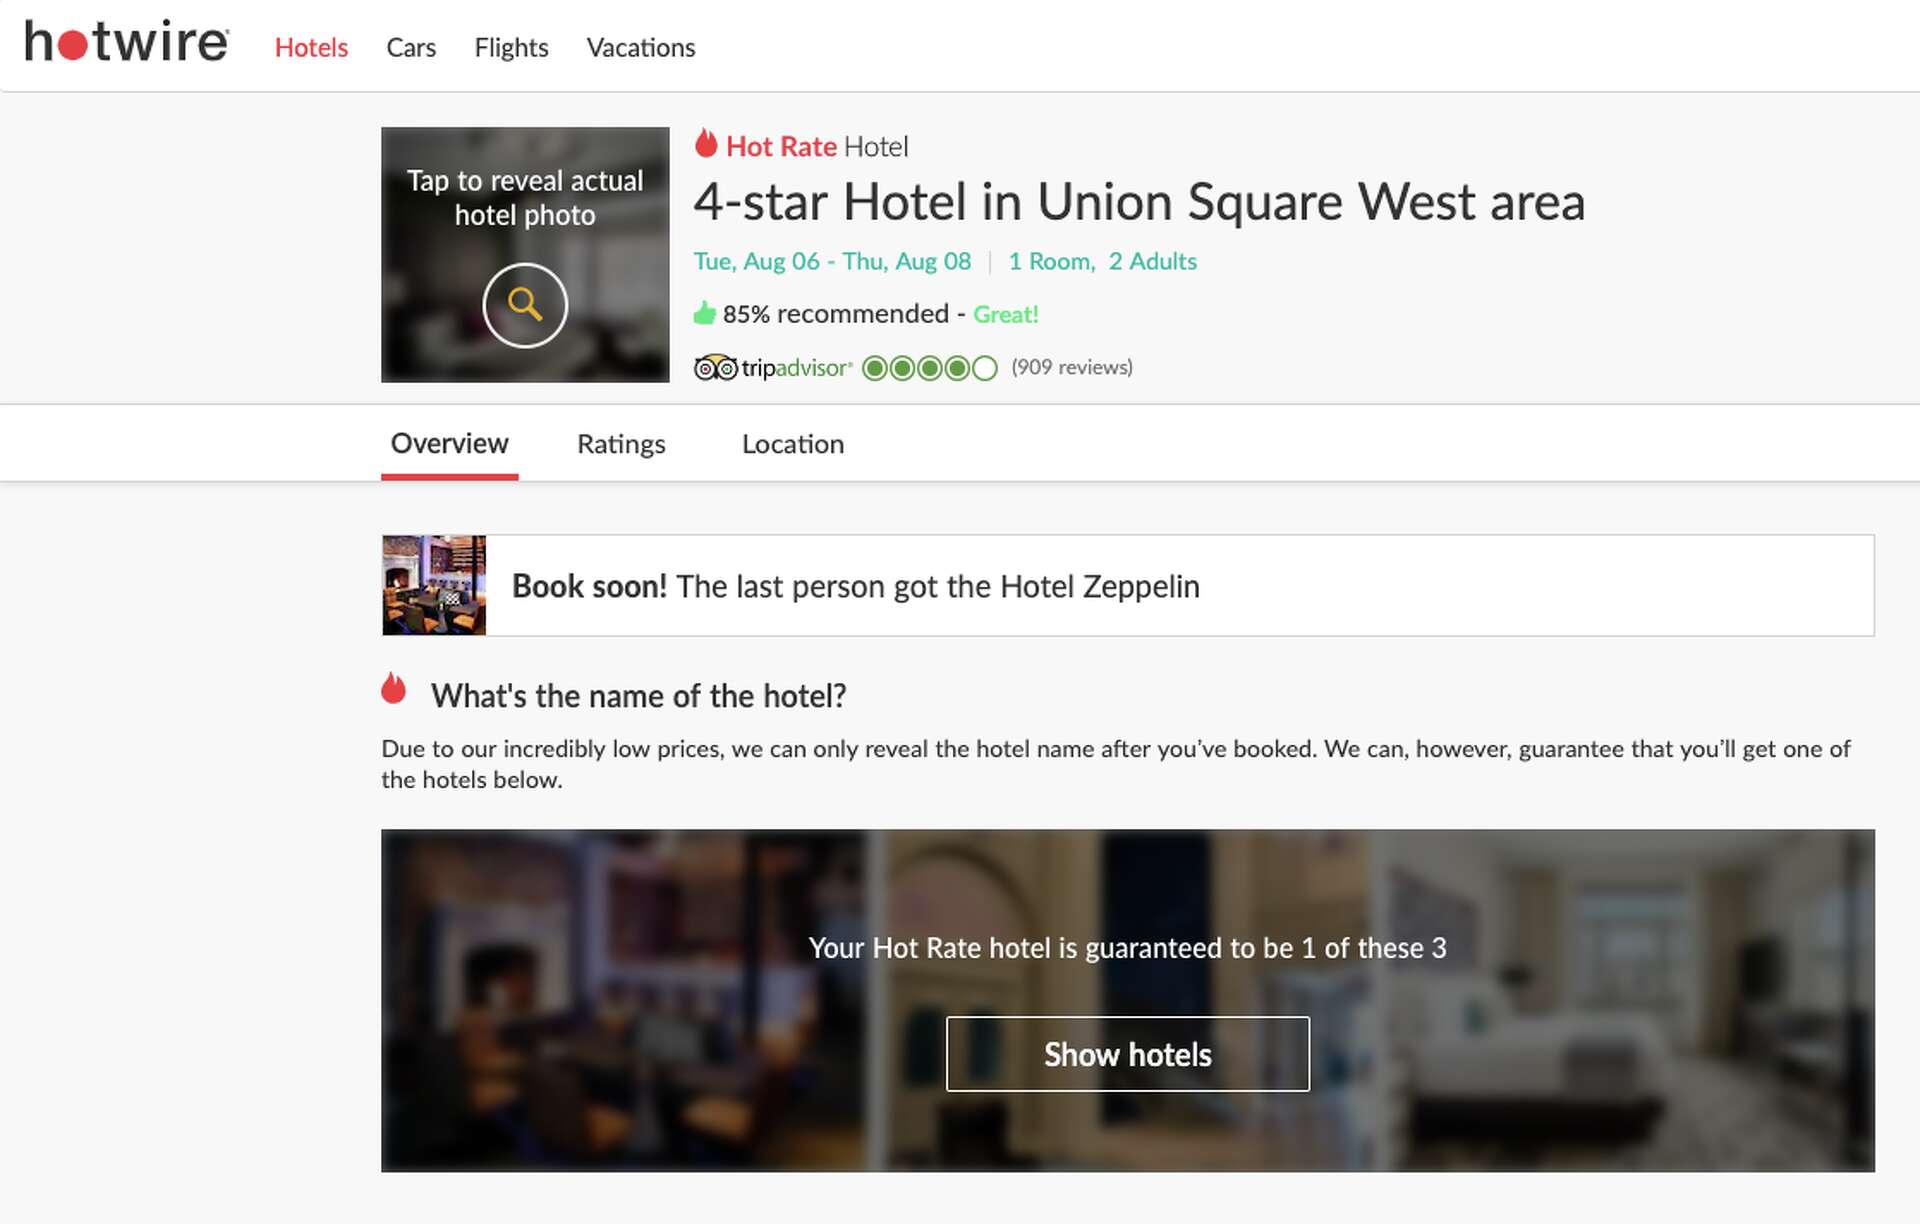Select the Overview tab
The image size is (1920, 1224).
(449, 443)
